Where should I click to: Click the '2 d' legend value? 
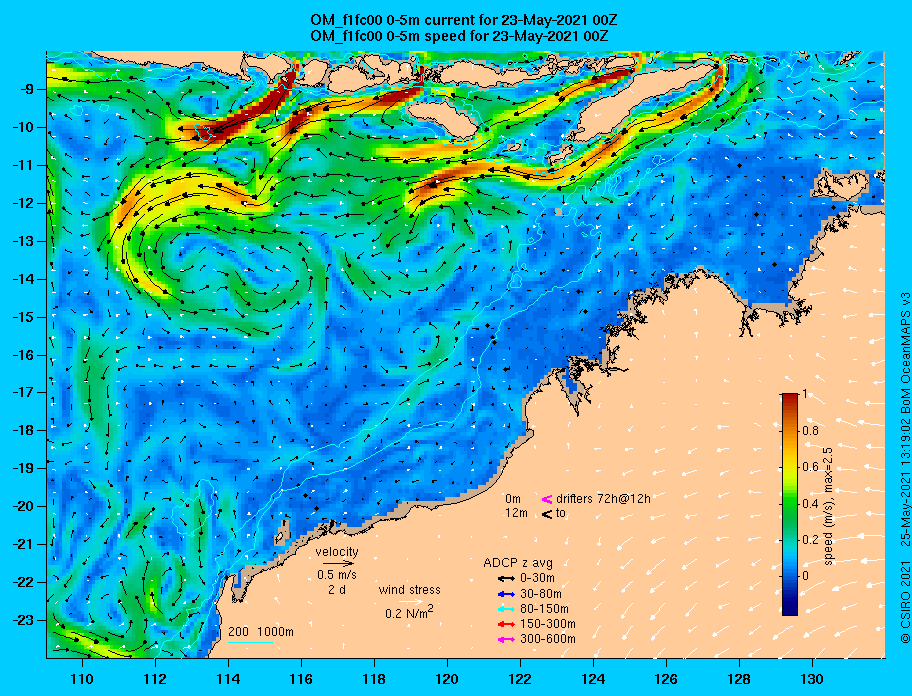pyautogui.click(x=337, y=589)
